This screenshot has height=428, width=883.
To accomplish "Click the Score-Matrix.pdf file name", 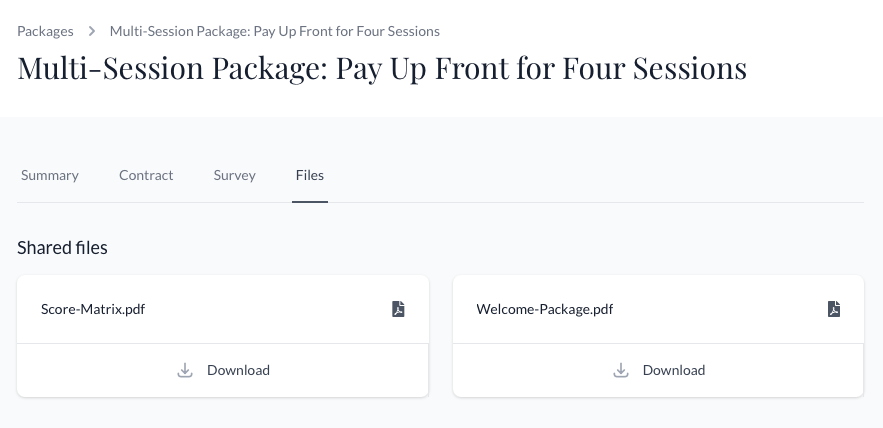I will coord(93,309).
